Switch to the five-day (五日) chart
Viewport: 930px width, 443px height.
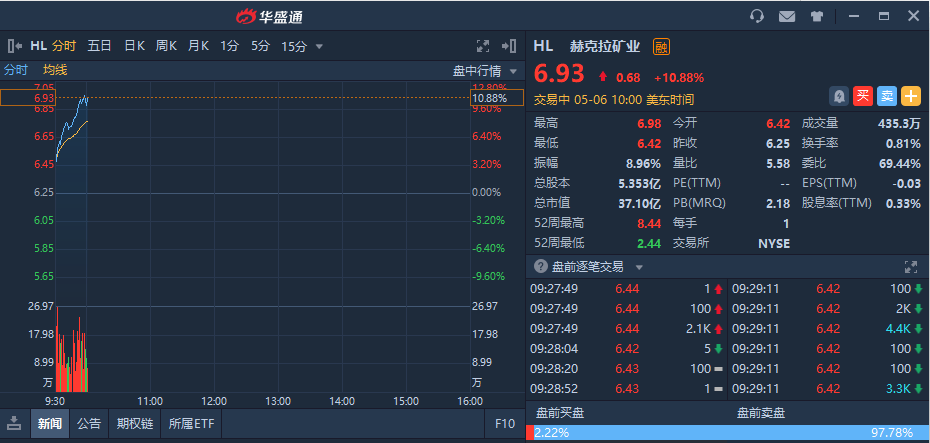pos(99,46)
